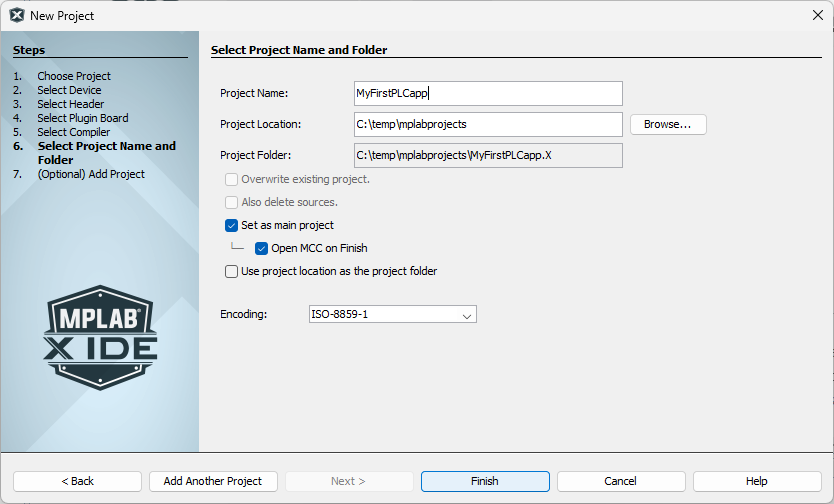The height and width of the screenshot is (504, 834).
Task: Click the Project Location text field
Action: [488, 124]
